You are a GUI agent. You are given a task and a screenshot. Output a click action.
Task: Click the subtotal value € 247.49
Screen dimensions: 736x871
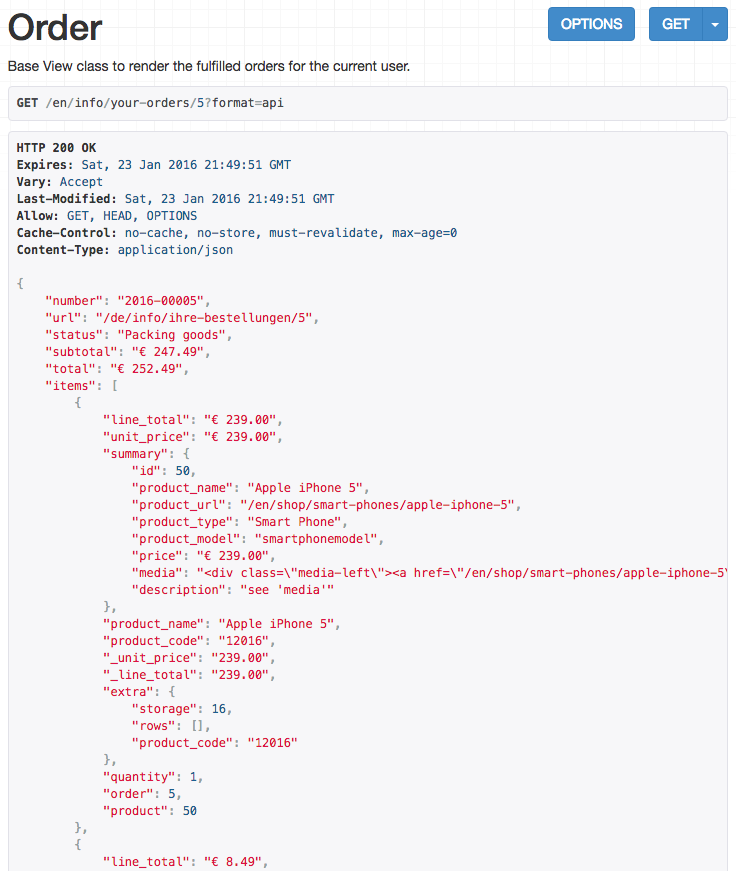click(168, 352)
